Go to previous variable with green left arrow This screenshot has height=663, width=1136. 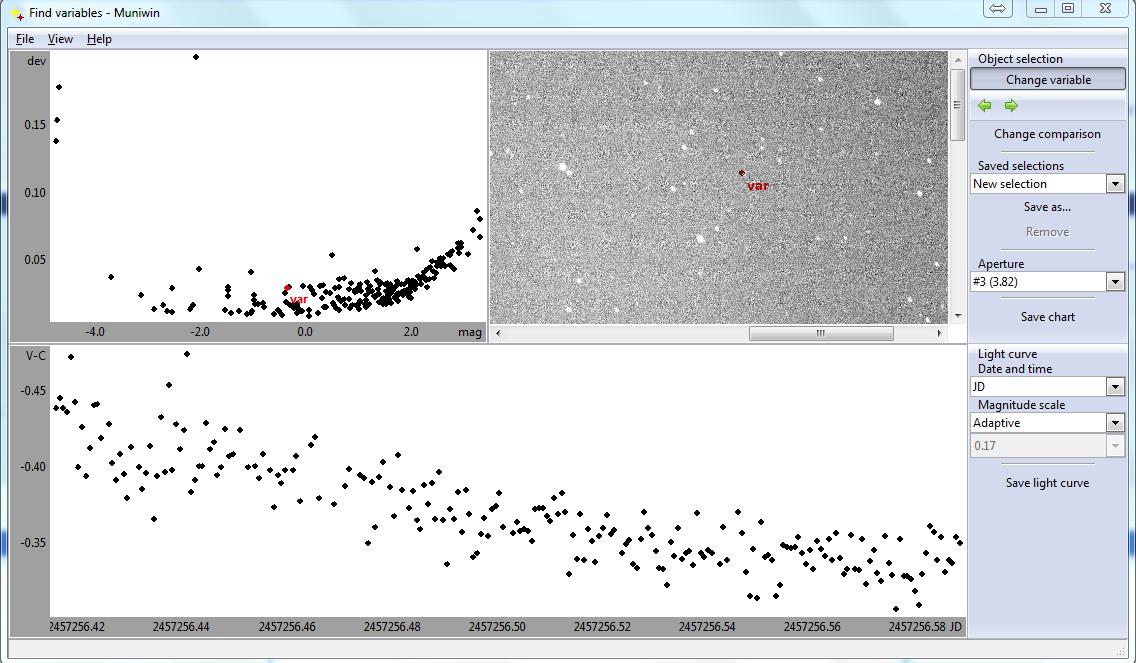coord(985,106)
